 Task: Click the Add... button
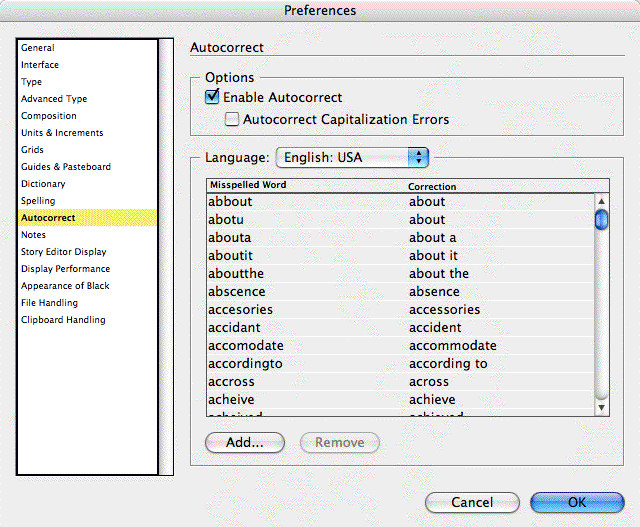coord(244,443)
